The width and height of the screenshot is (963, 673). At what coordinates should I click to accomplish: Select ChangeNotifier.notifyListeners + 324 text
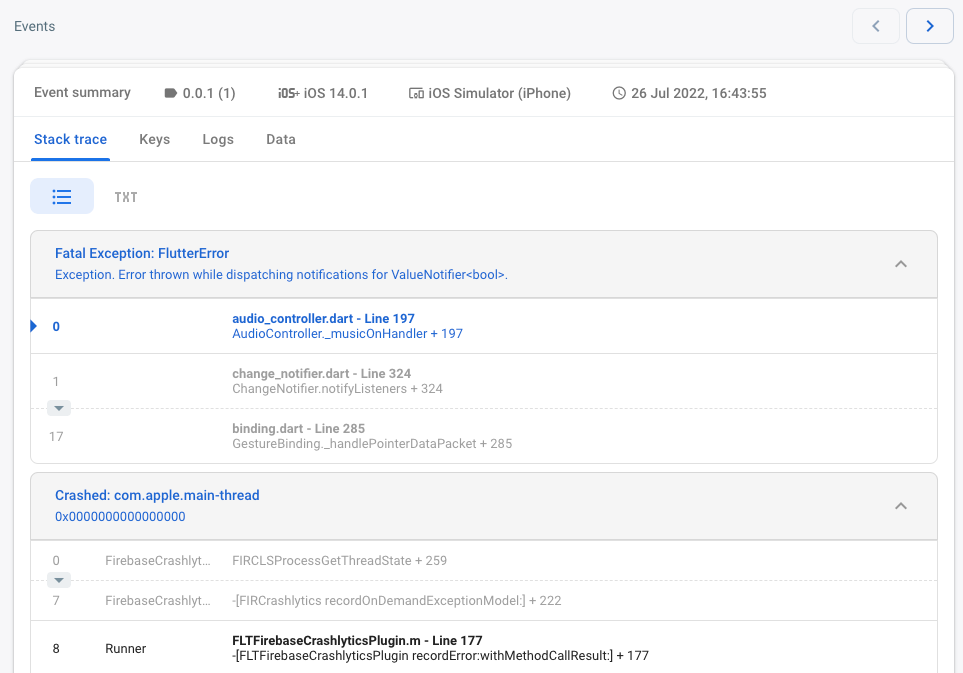(x=337, y=389)
